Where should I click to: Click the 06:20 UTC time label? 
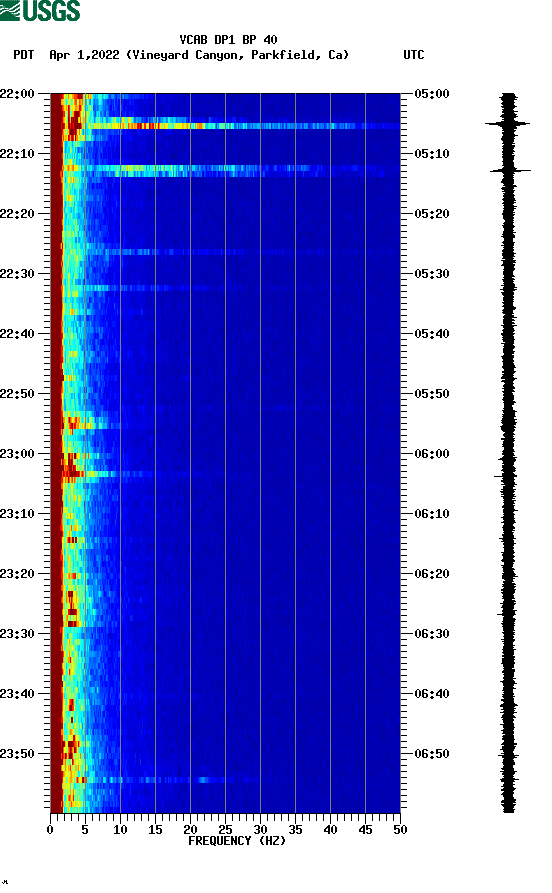click(x=432, y=574)
